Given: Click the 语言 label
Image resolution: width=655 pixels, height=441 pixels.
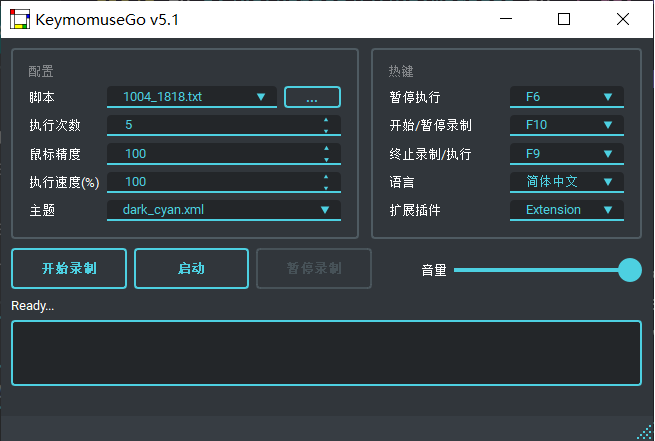Looking at the screenshot, I should tap(402, 182).
